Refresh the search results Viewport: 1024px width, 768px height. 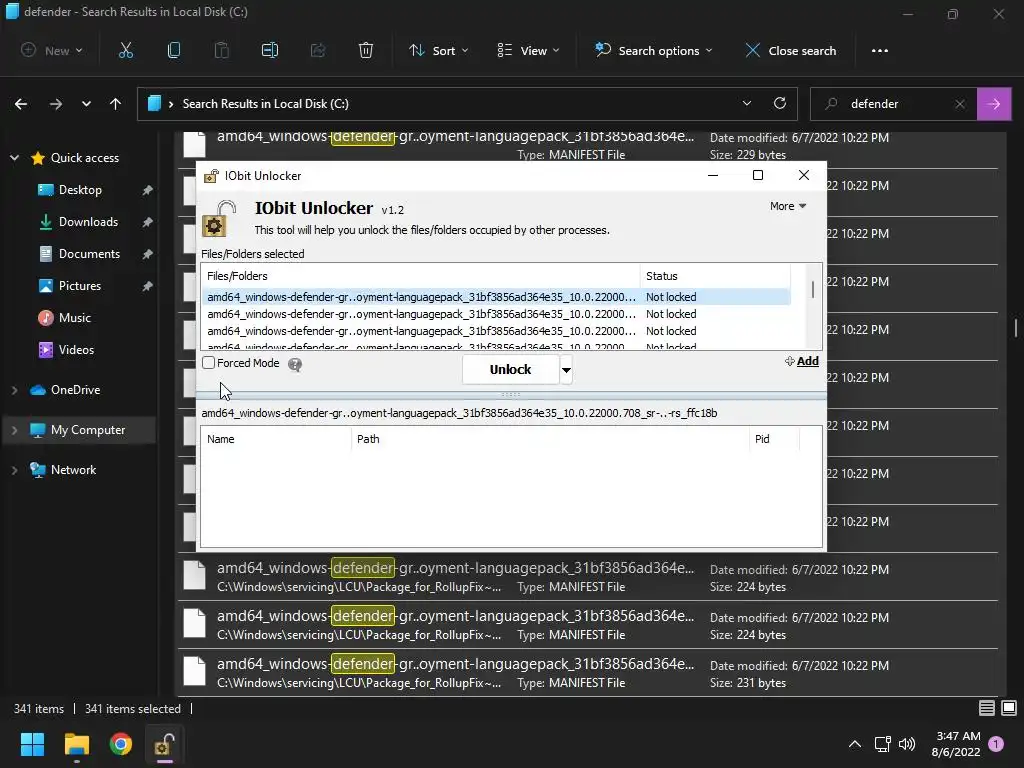tap(780, 103)
